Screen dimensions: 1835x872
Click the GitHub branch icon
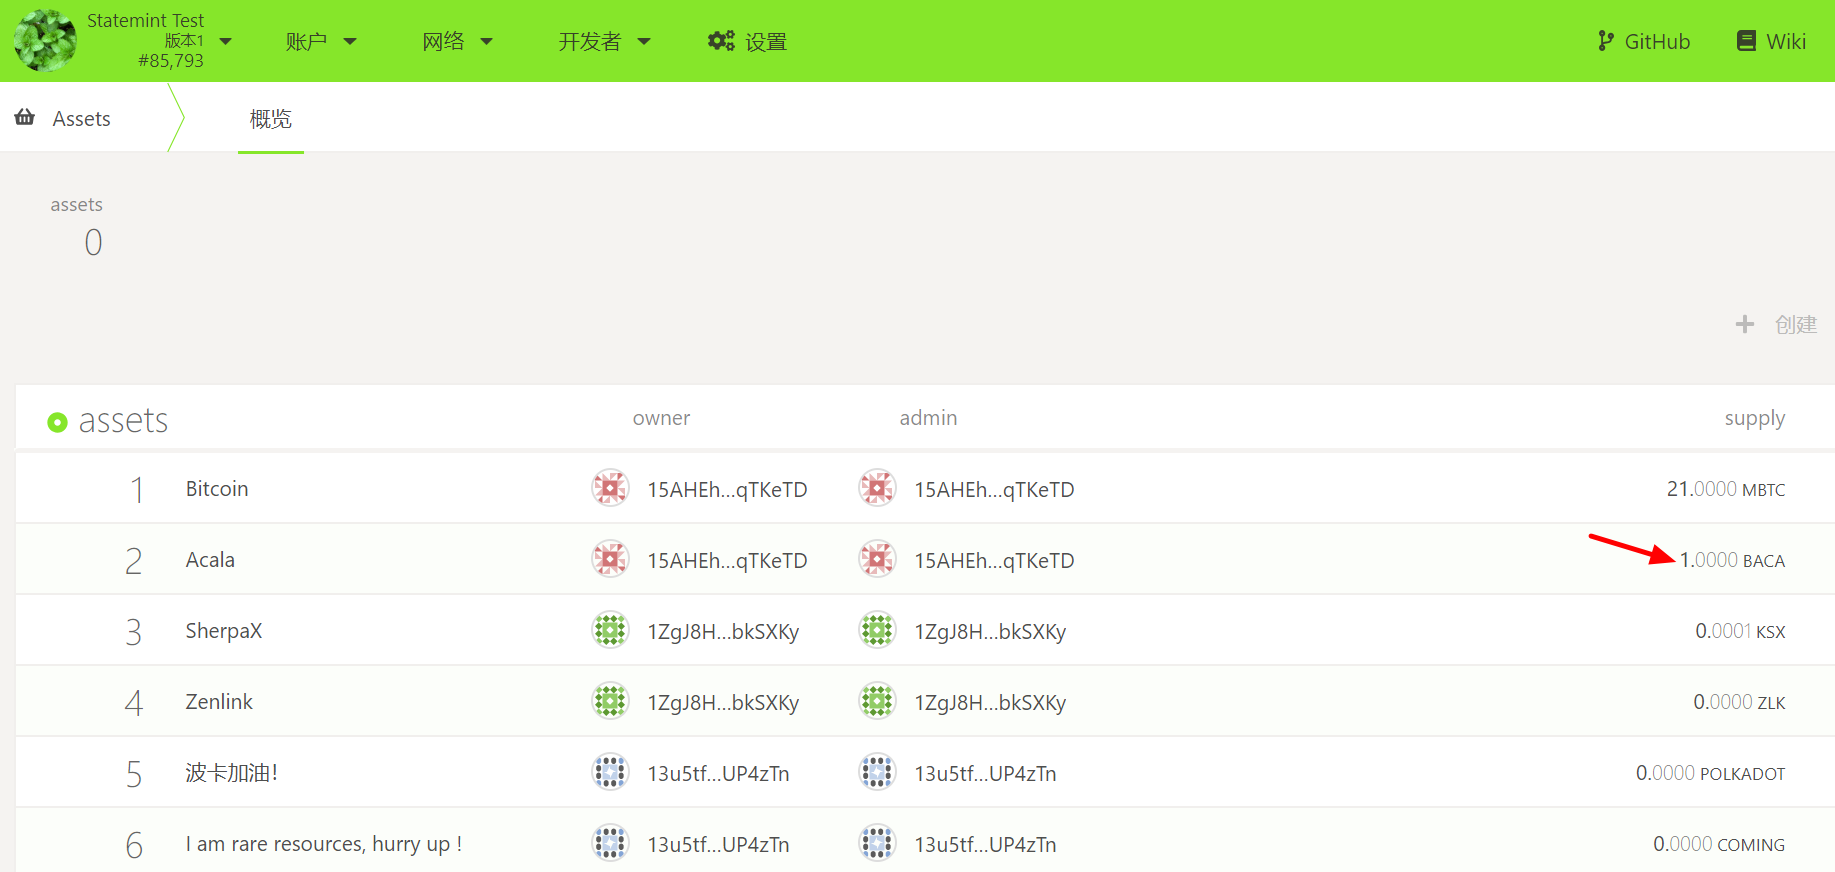[x=1606, y=41]
